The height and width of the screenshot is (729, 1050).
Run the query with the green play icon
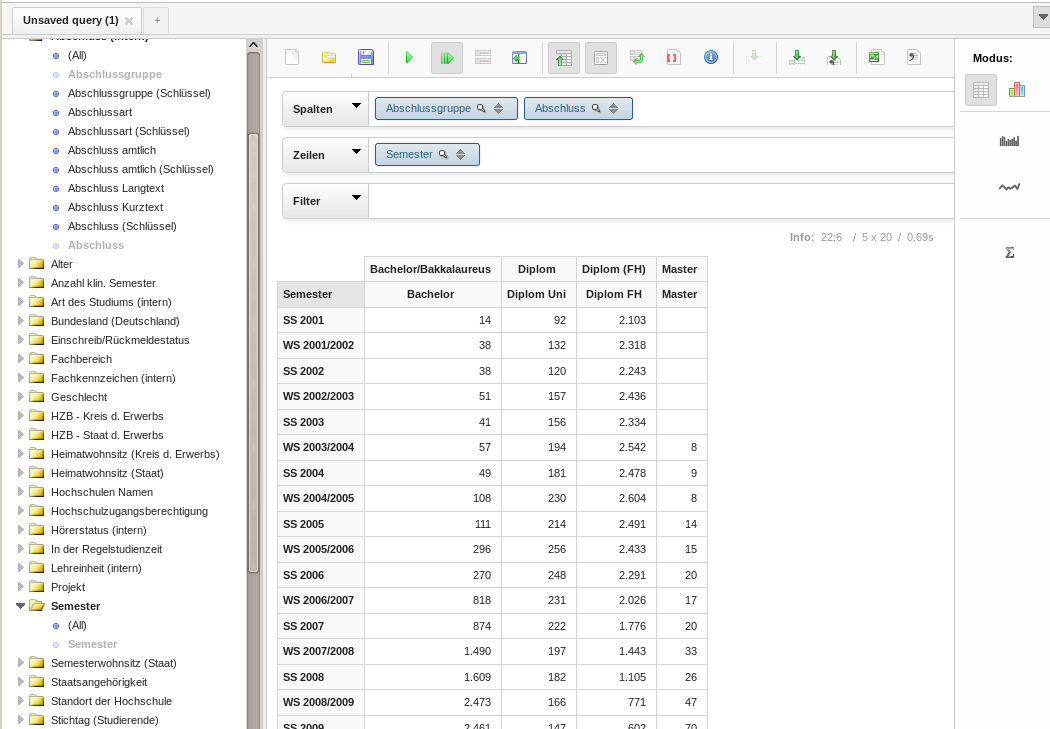pos(409,58)
